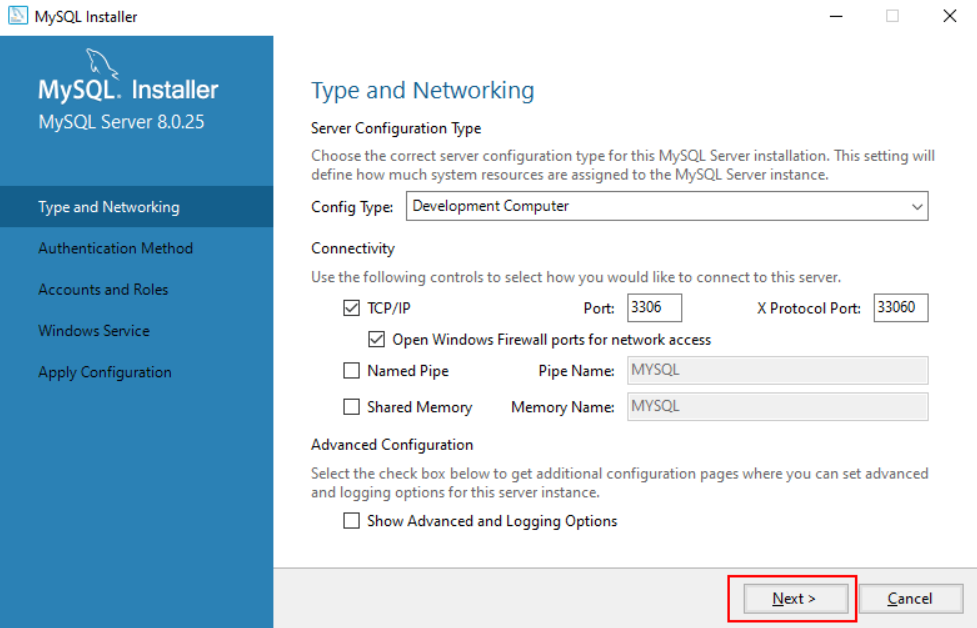Click the 'Connectivity' section label
This screenshot has width=977, height=628.
[x=353, y=249]
